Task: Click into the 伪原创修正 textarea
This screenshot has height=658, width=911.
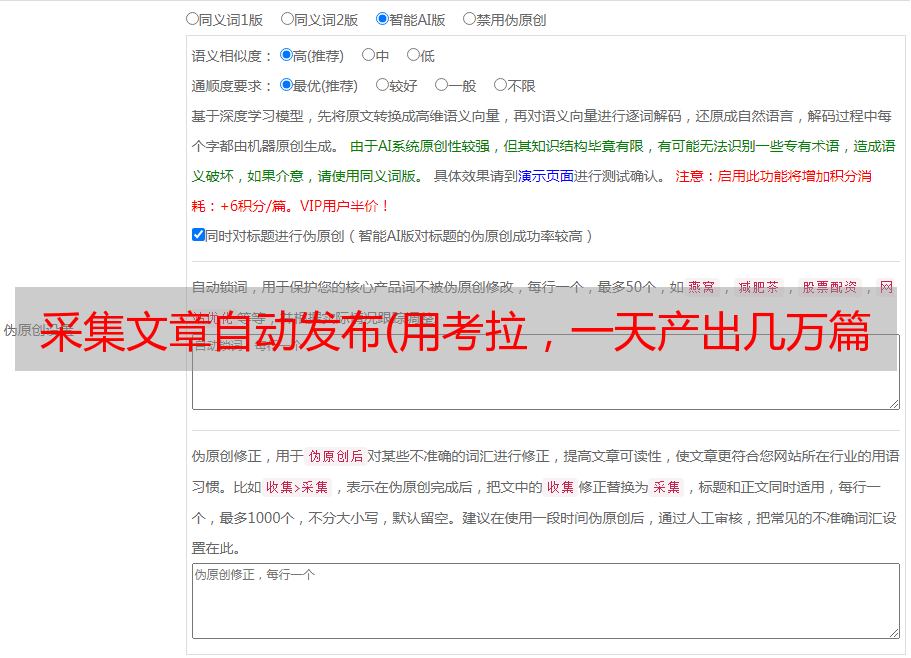Action: 546,601
